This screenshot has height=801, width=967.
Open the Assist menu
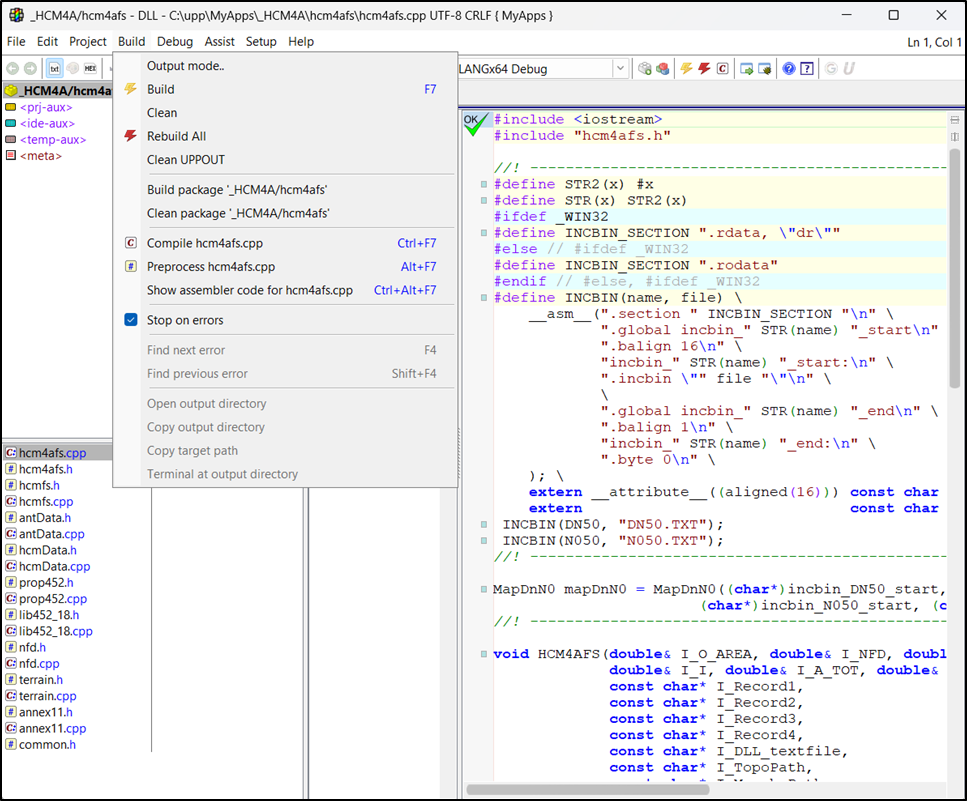tap(219, 42)
